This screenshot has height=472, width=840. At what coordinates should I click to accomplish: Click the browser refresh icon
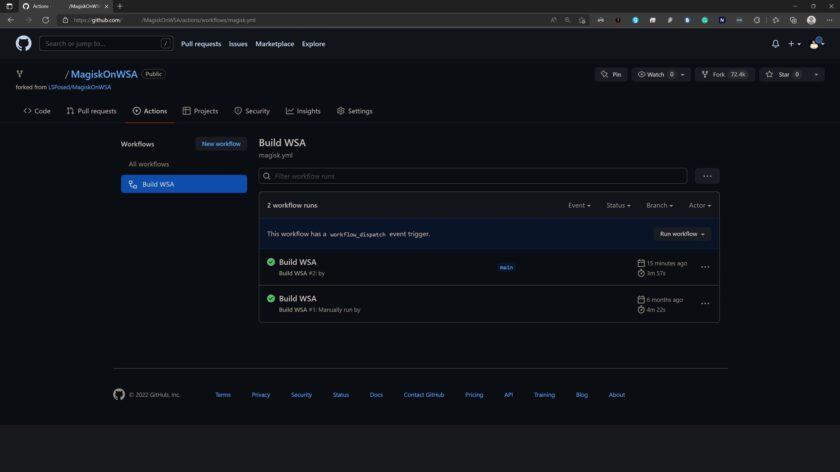tap(45, 20)
